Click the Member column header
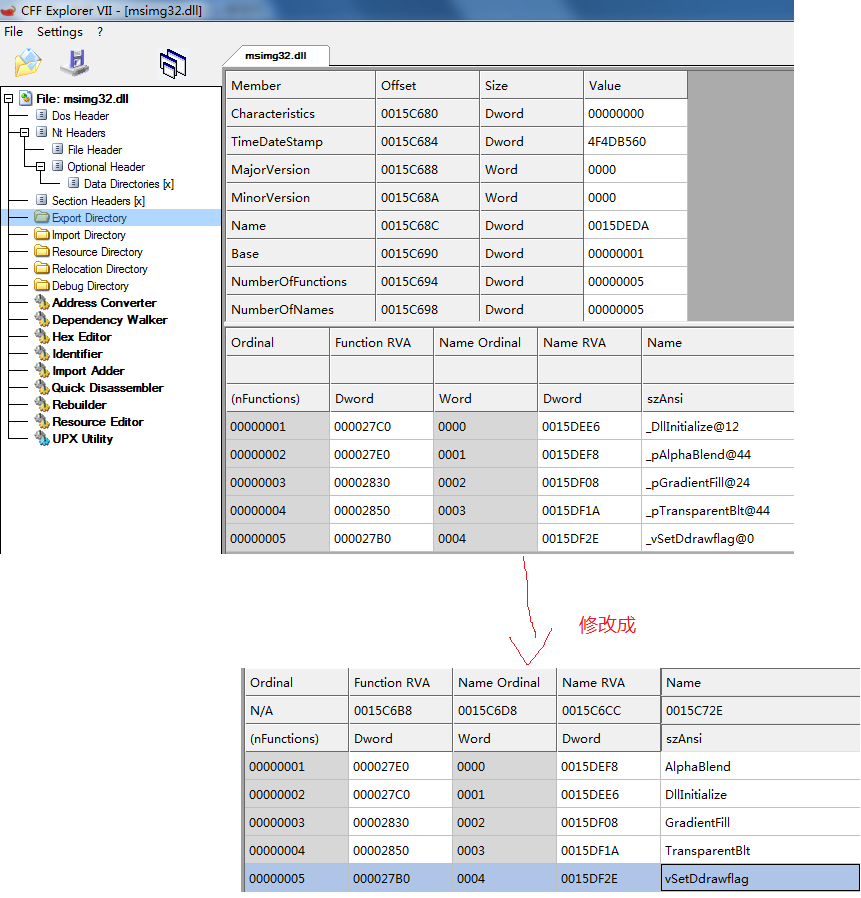Viewport: 861px width, 898px height. tap(301, 85)
